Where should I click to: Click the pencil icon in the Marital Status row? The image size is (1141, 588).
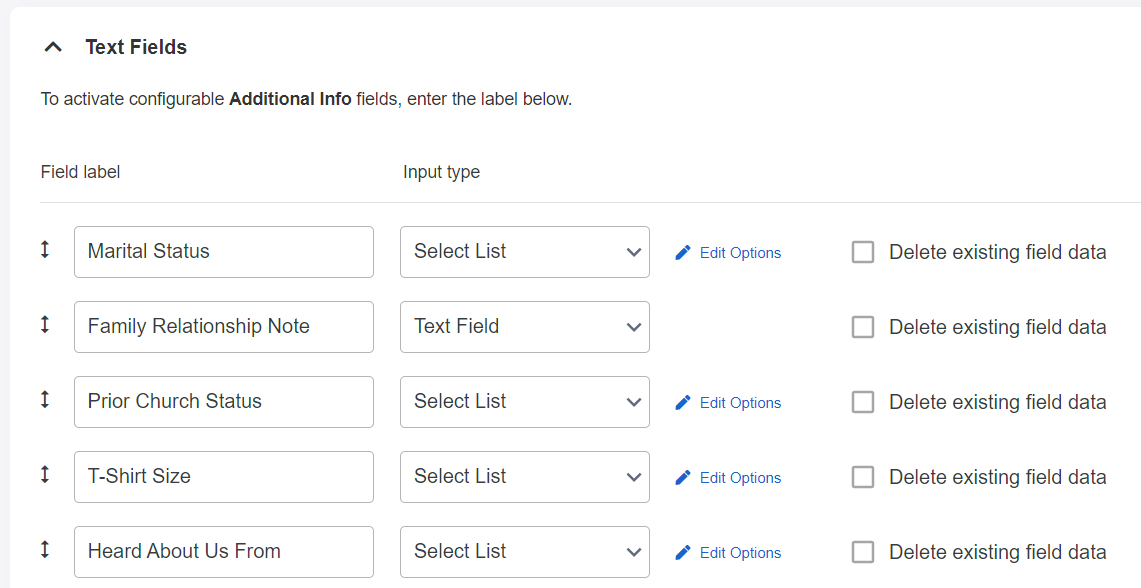pos(683,253)
